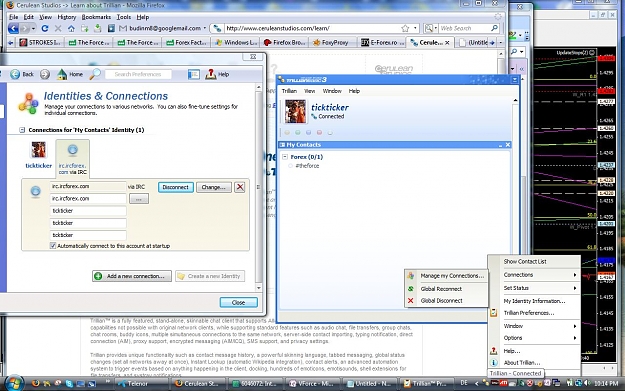The width and height of the screenshot is (625, 391).
Task: Click the Gmail envelope icon in Firefox
Action: coord(123,28)
